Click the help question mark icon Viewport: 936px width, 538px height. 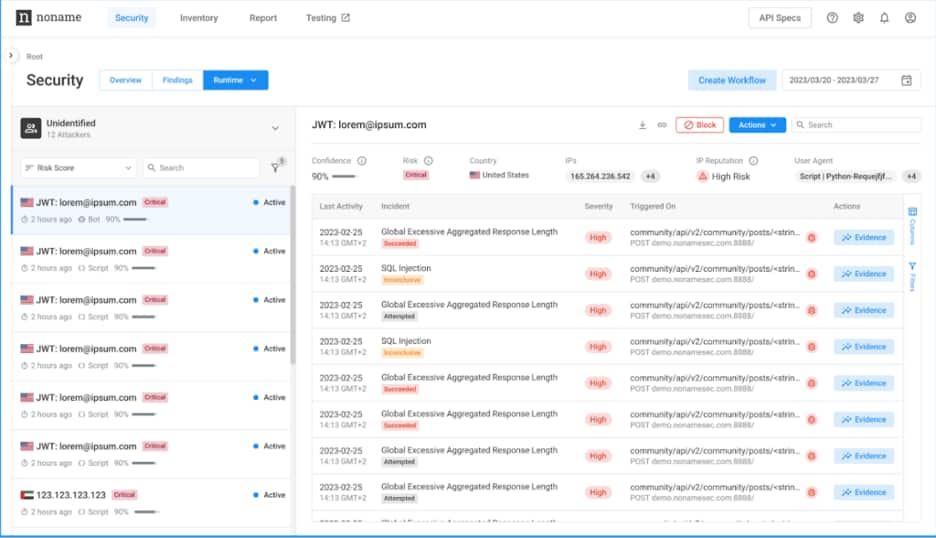pyautogui.click(x=832, y=18)
